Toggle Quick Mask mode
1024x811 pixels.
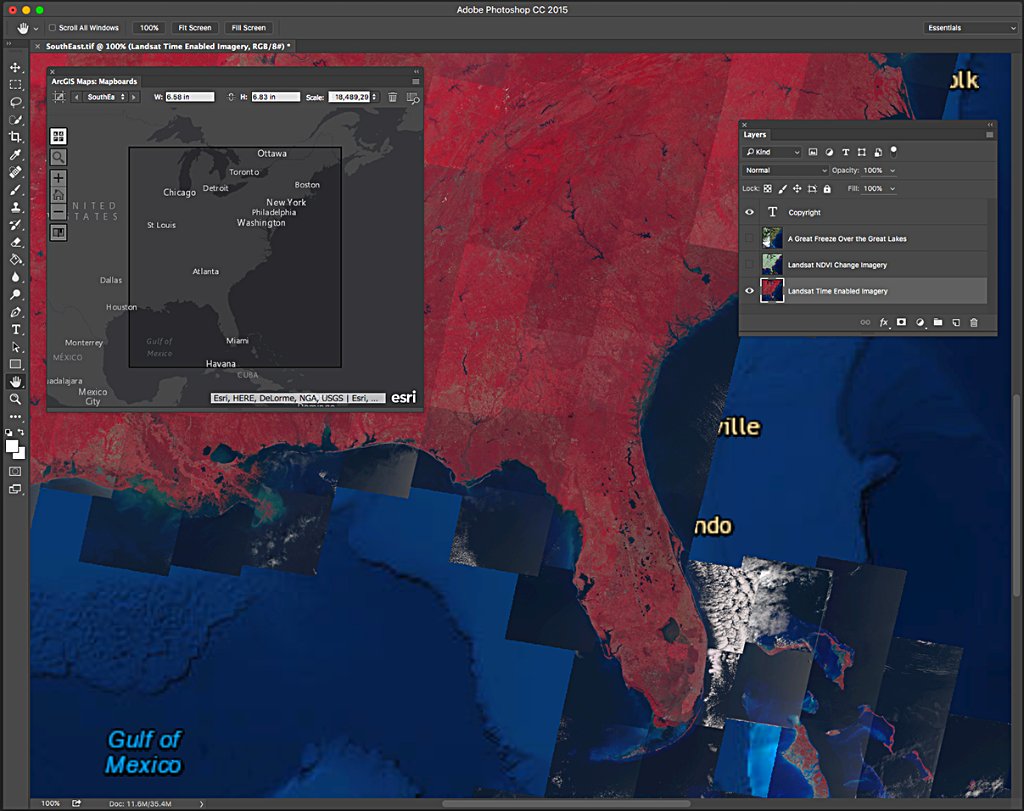[15, 471]
